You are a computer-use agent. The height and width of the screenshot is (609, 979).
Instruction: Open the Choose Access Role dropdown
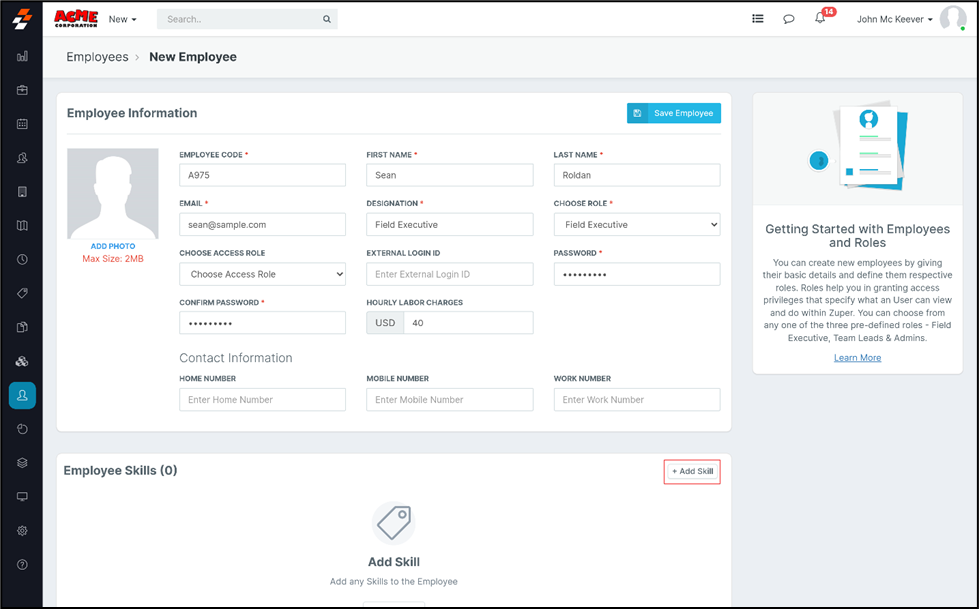tap(262, 274)
